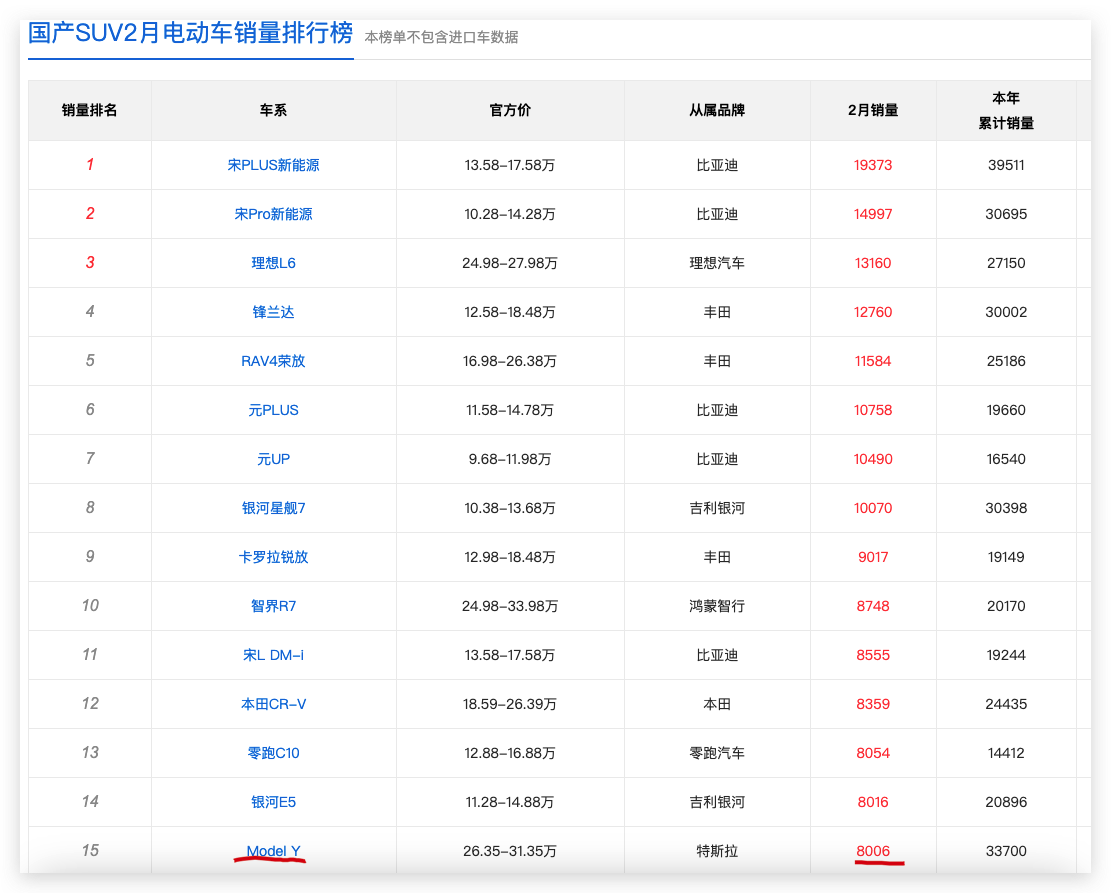Click cumulative sales value 33700

pos(1005,850)
